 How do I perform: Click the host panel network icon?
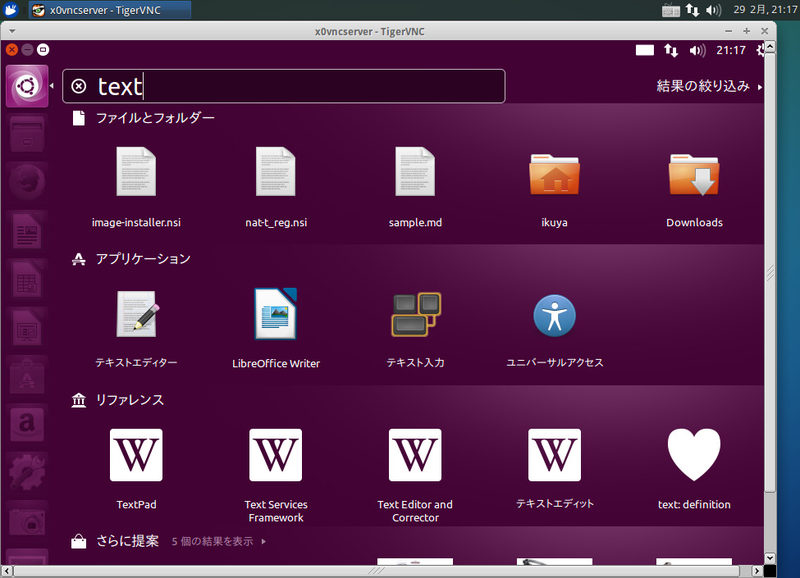point(692,10)
